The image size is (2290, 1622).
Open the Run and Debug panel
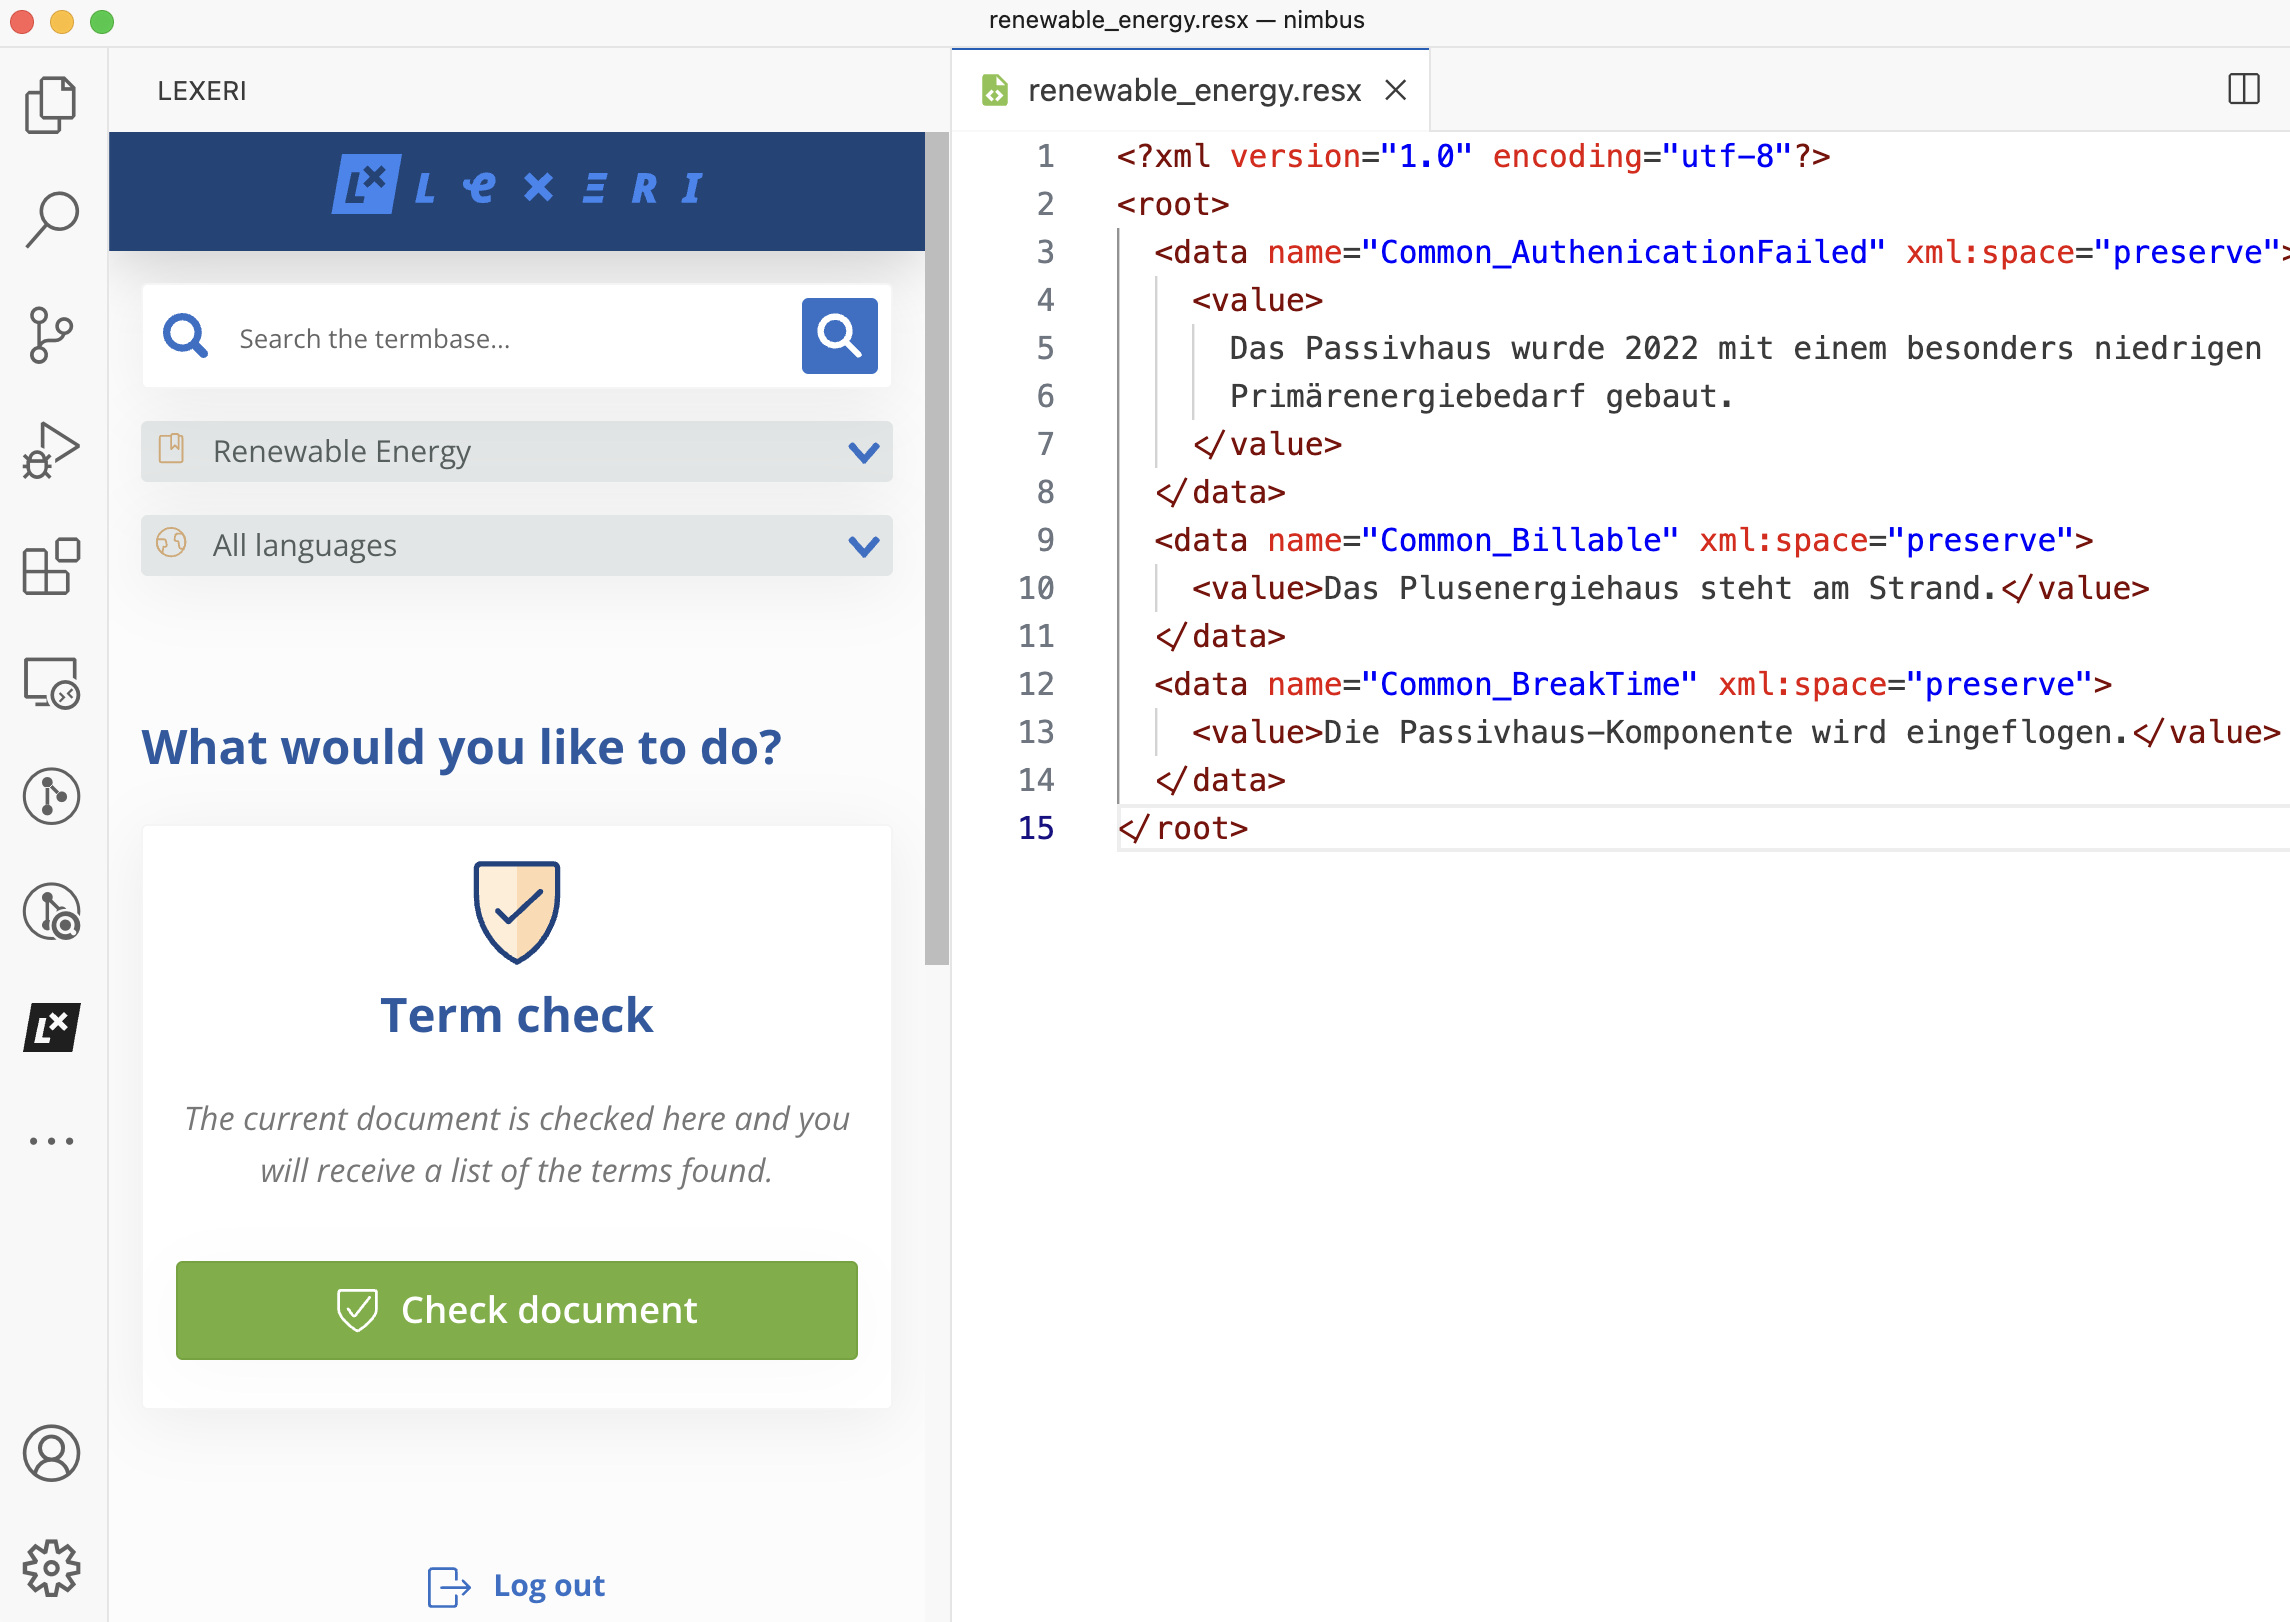coord(51,450)
